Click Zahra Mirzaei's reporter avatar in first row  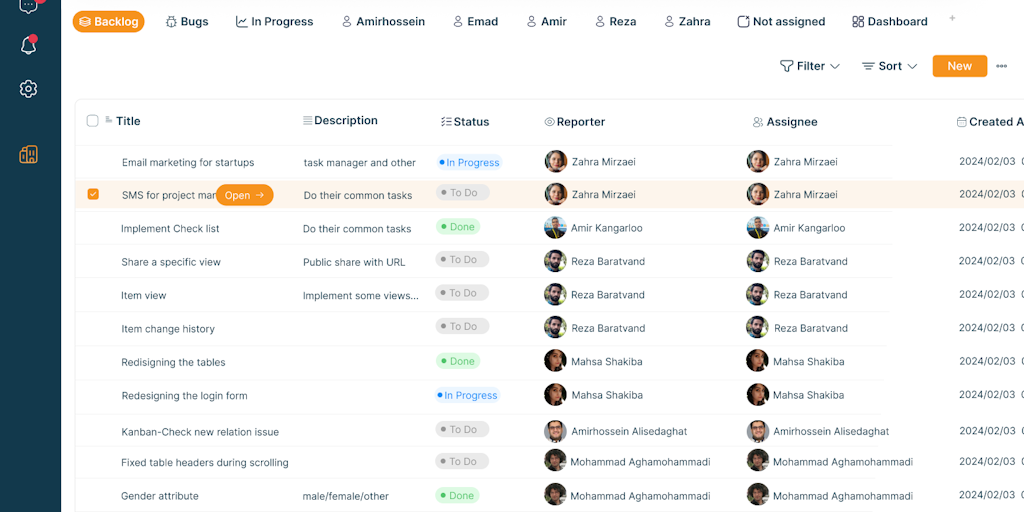point(555,162)
